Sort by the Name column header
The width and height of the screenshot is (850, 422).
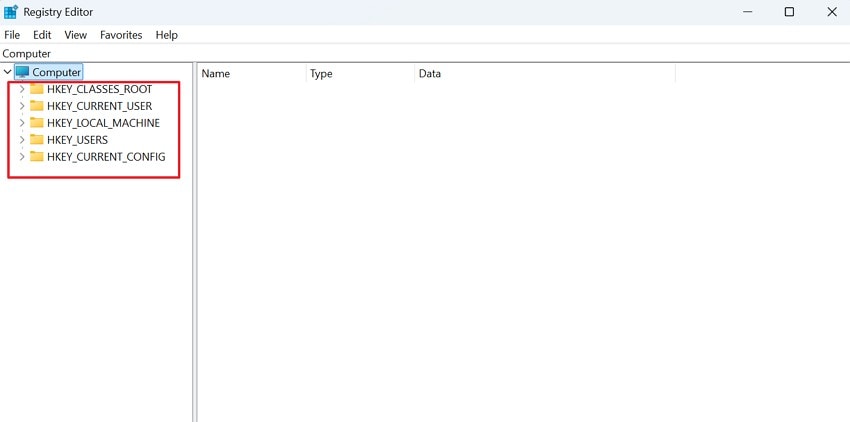coord(252,73)
